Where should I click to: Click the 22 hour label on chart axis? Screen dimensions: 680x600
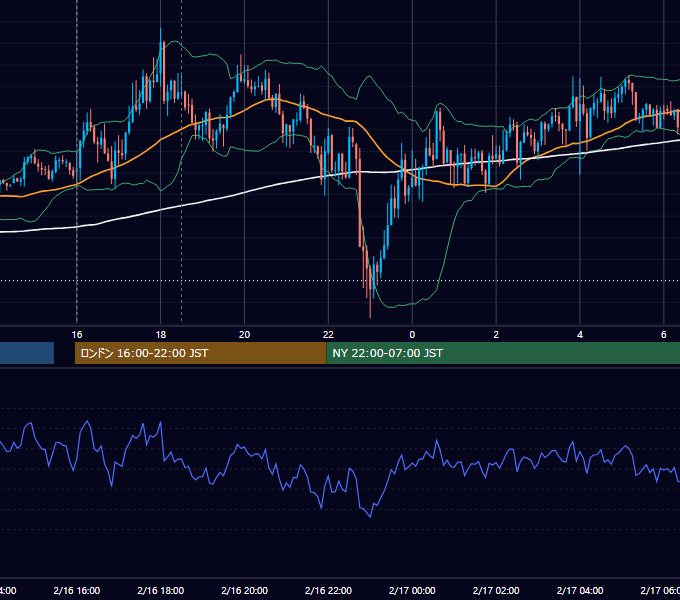328,335
